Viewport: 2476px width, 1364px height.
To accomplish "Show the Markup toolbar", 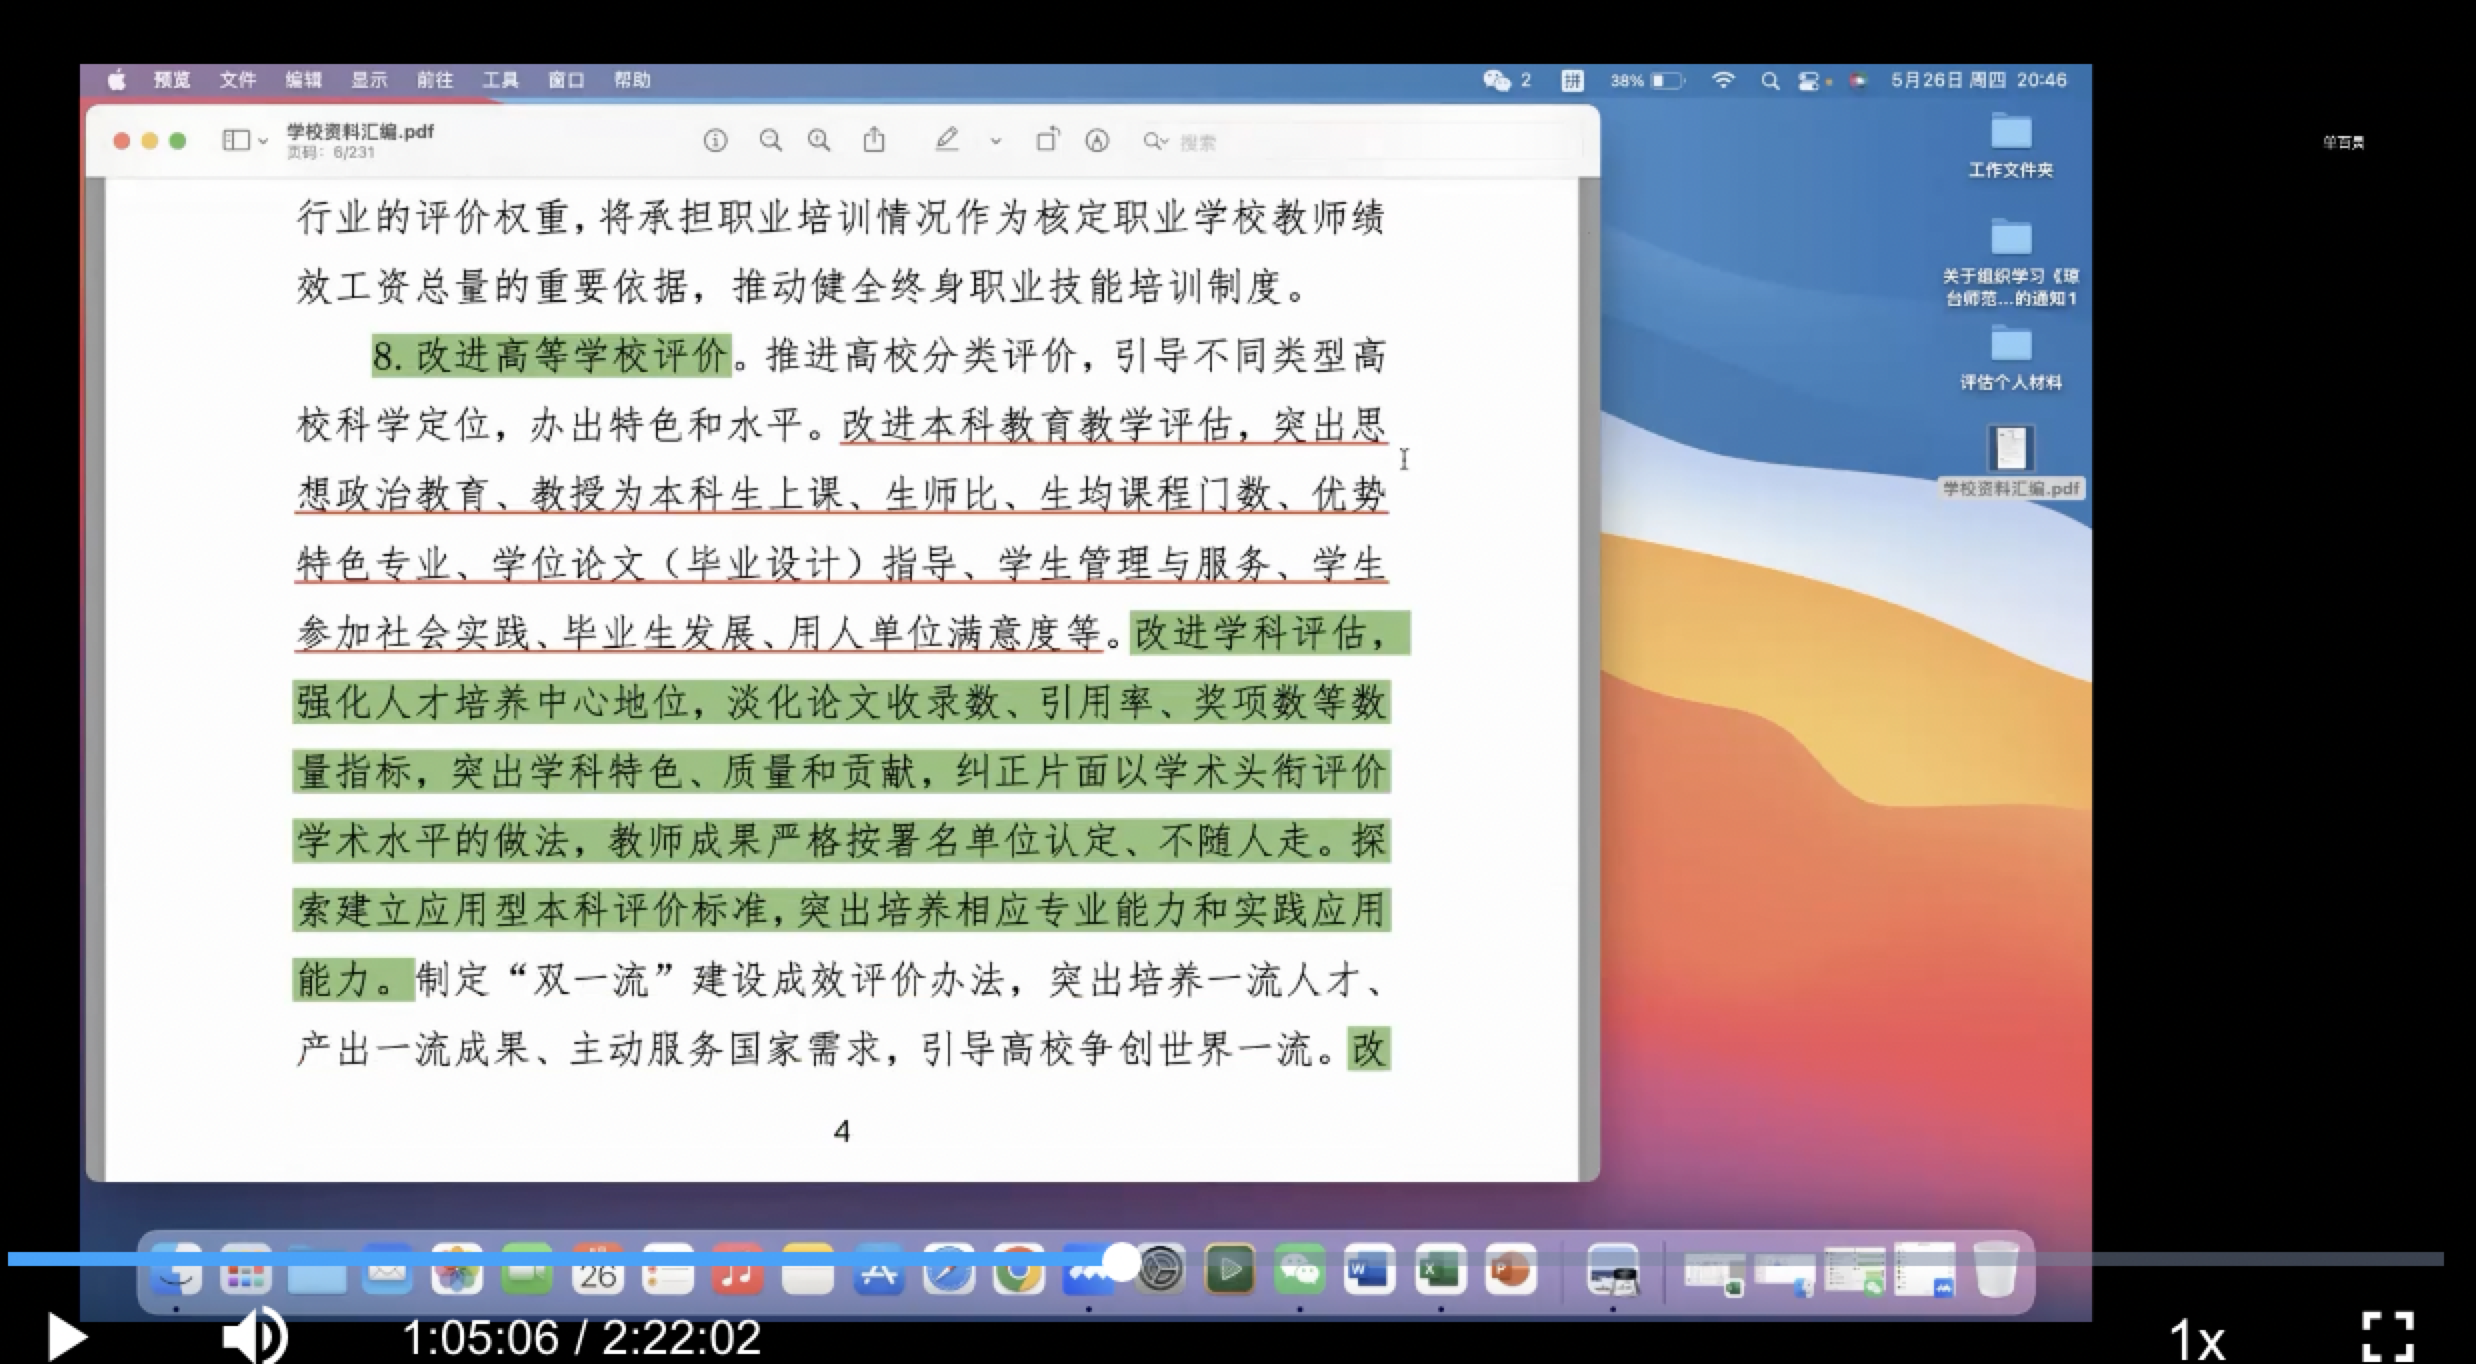I will pyautogui.click(x=1097, y=141).
